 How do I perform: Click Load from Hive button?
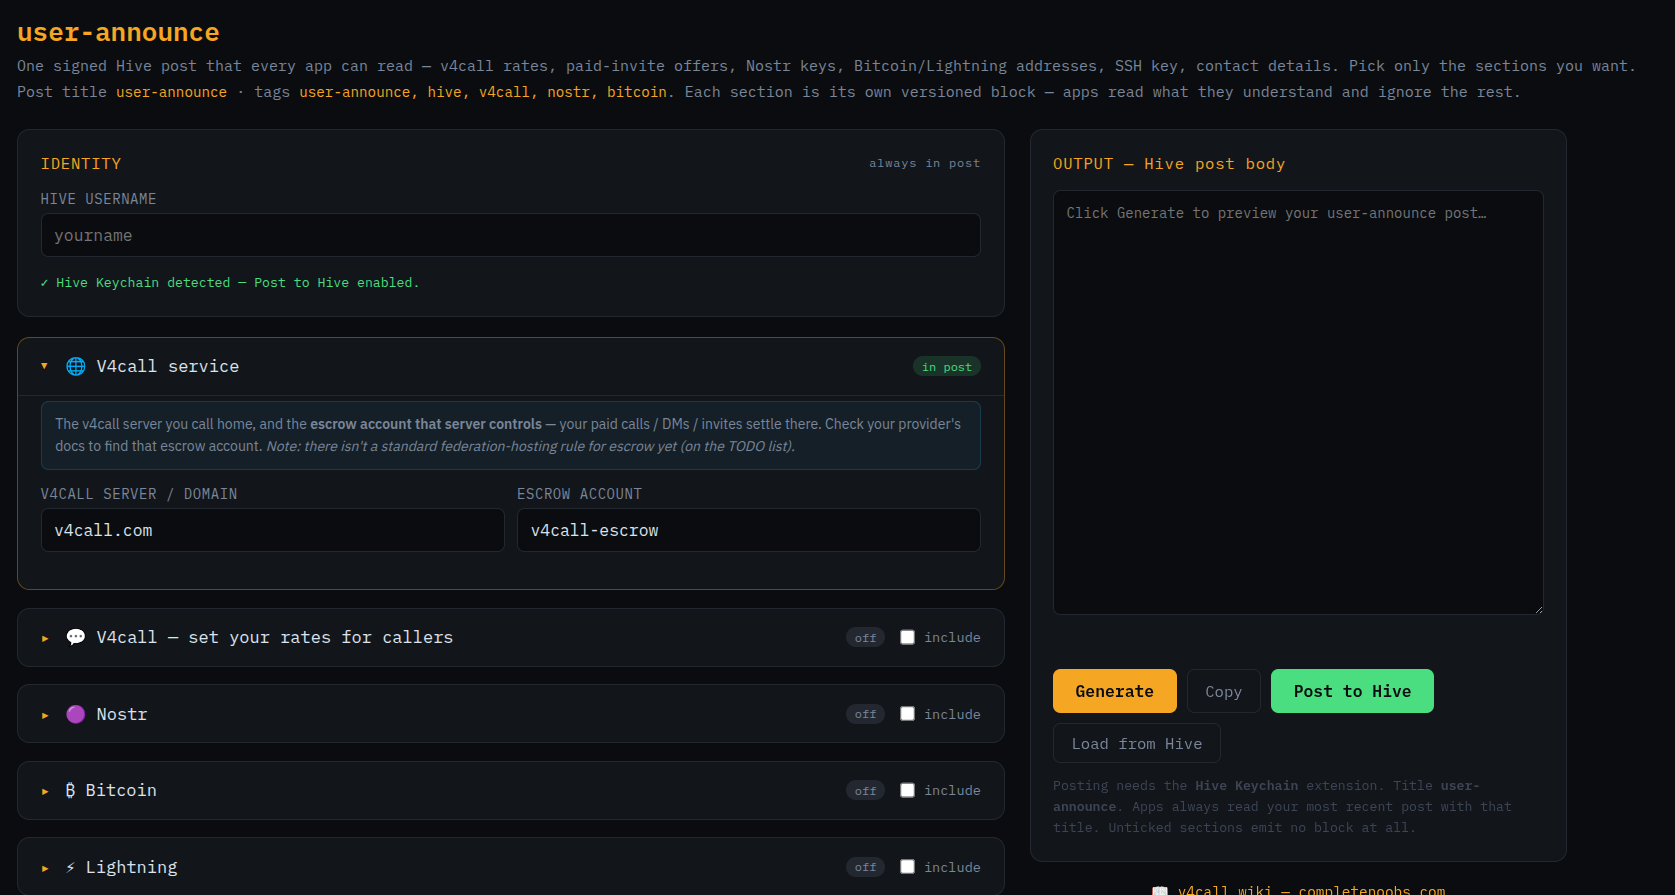tap(1137, 743)
